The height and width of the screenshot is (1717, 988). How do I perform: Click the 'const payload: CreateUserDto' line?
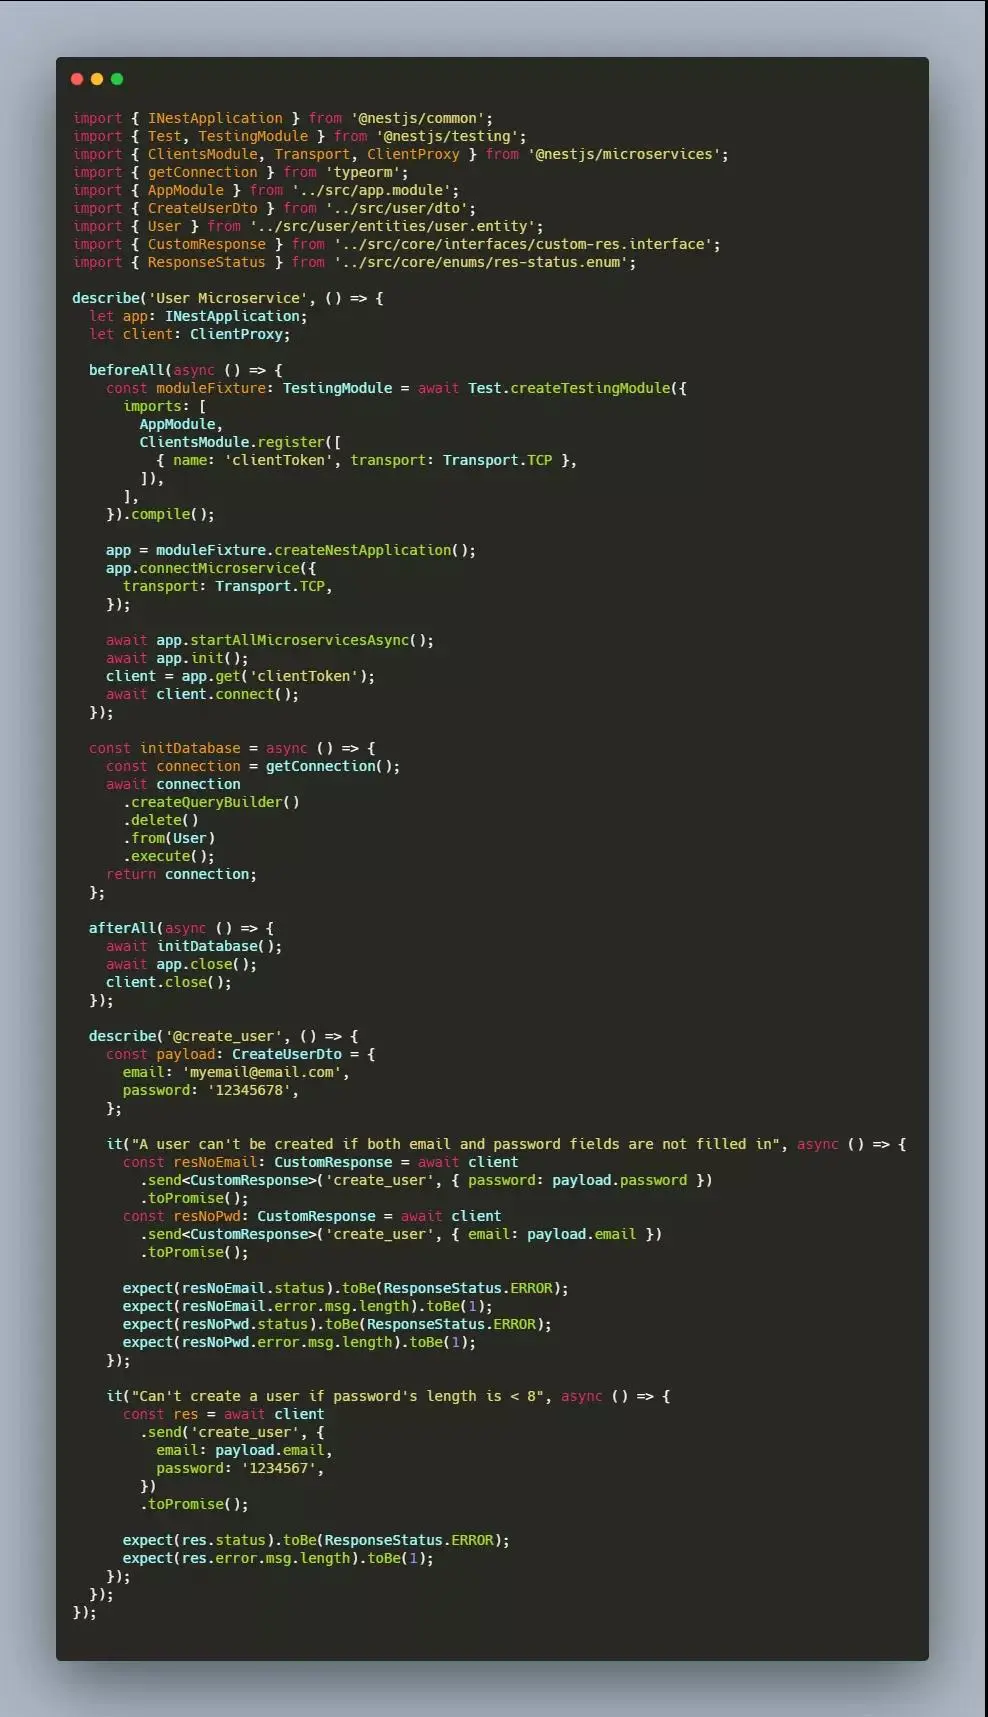240,1054
